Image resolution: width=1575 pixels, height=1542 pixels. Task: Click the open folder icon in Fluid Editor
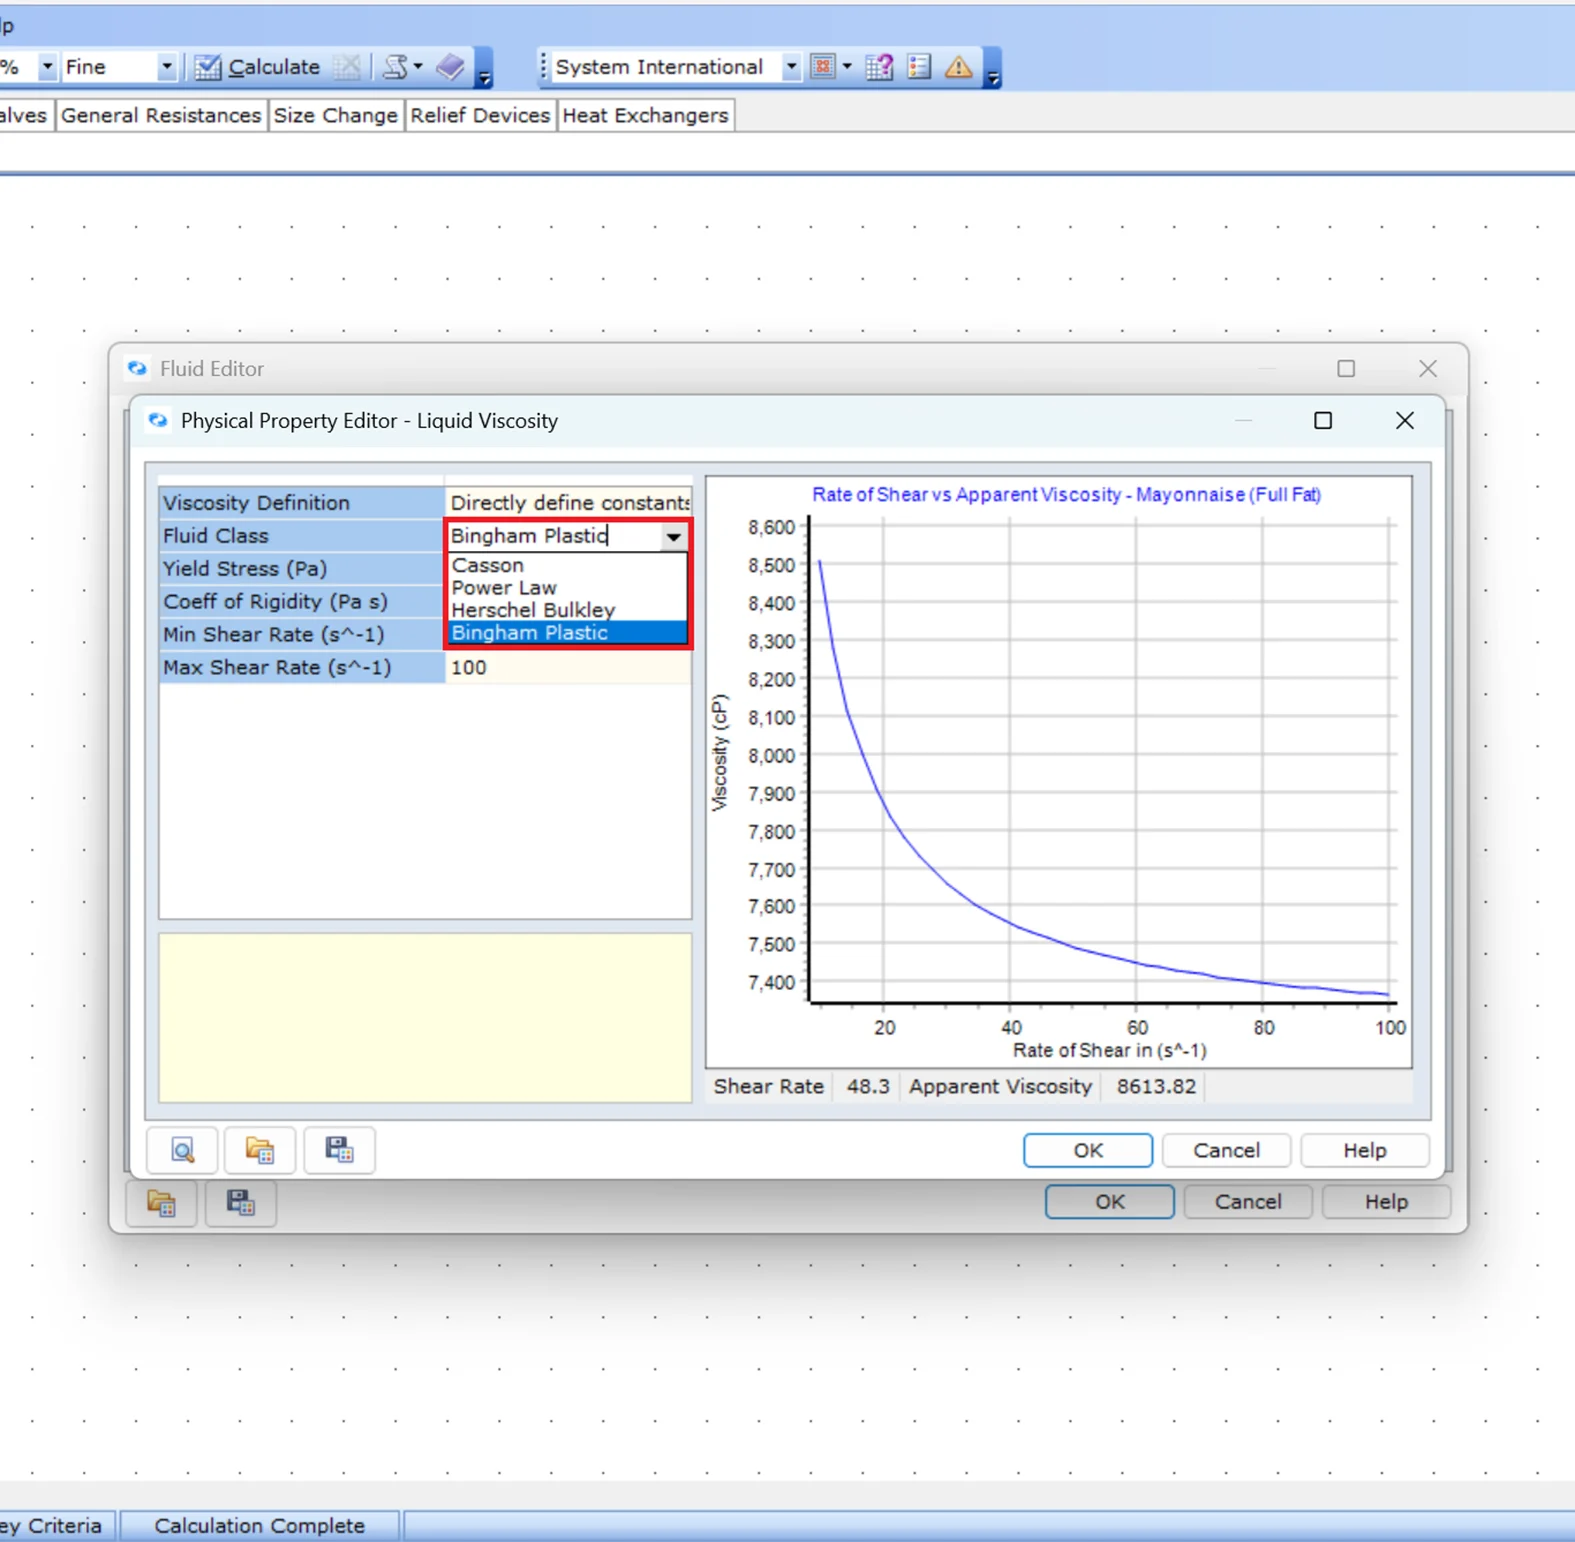(x=162, y=1202)
